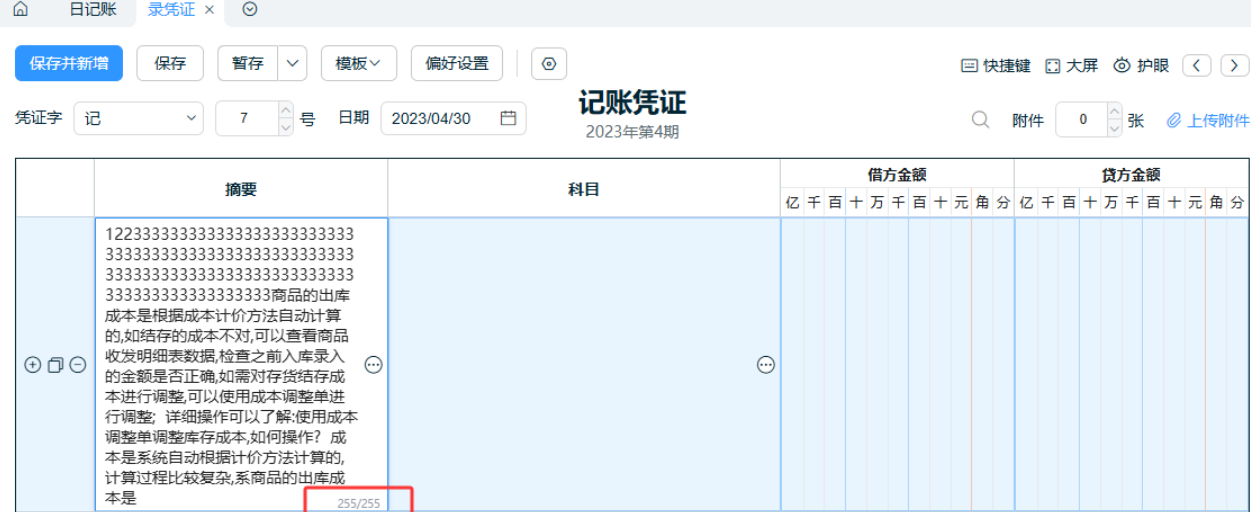Open 偏好设置
Image resolution: width=1251 pixels, height=512 pixels.
coord(457,63)
